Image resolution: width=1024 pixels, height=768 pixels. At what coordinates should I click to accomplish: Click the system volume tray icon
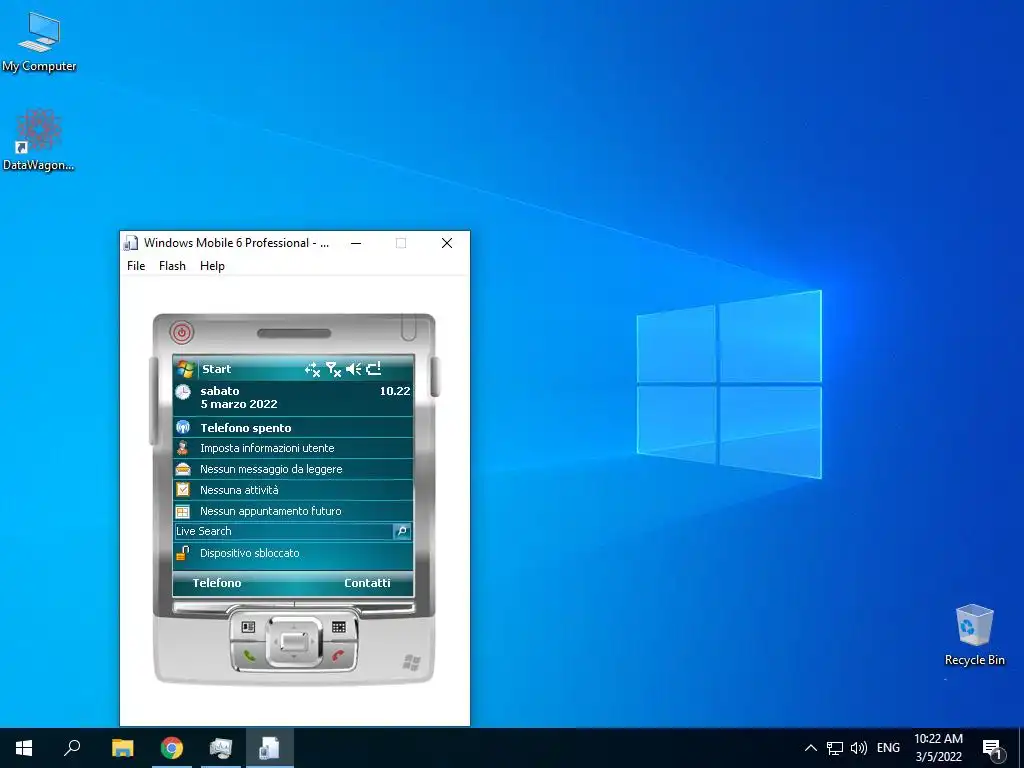[x=859, y=748]
